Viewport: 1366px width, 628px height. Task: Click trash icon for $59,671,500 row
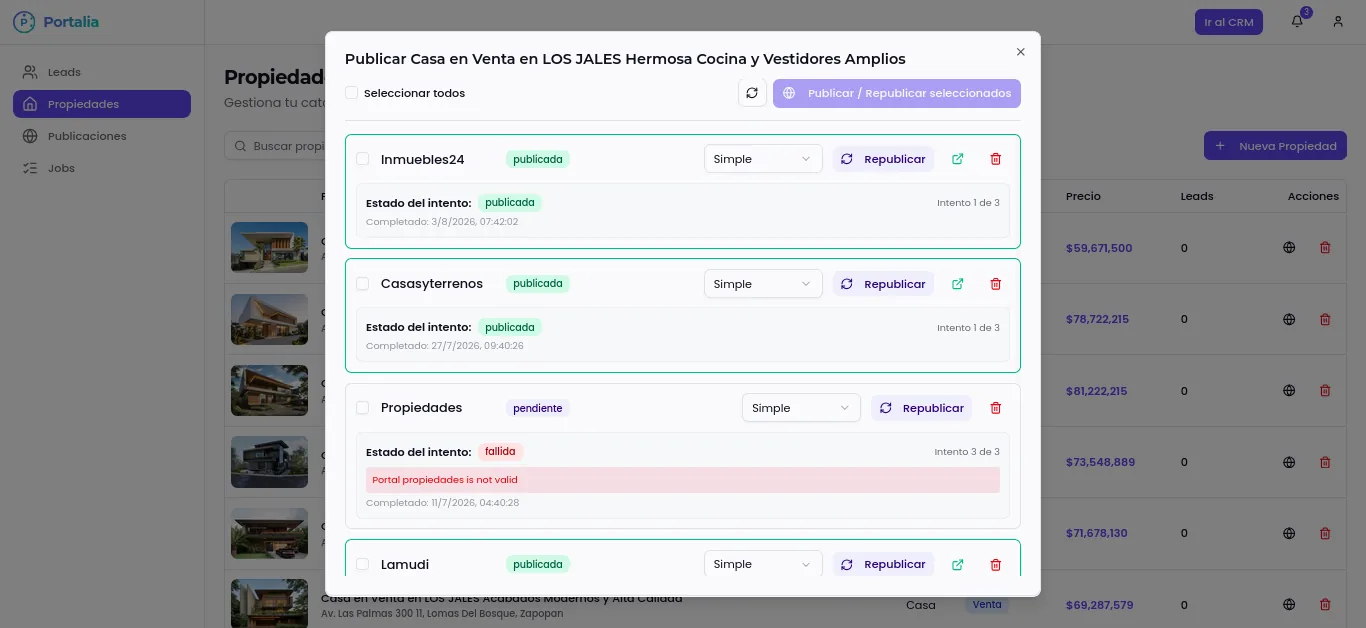coord(1325,248)
